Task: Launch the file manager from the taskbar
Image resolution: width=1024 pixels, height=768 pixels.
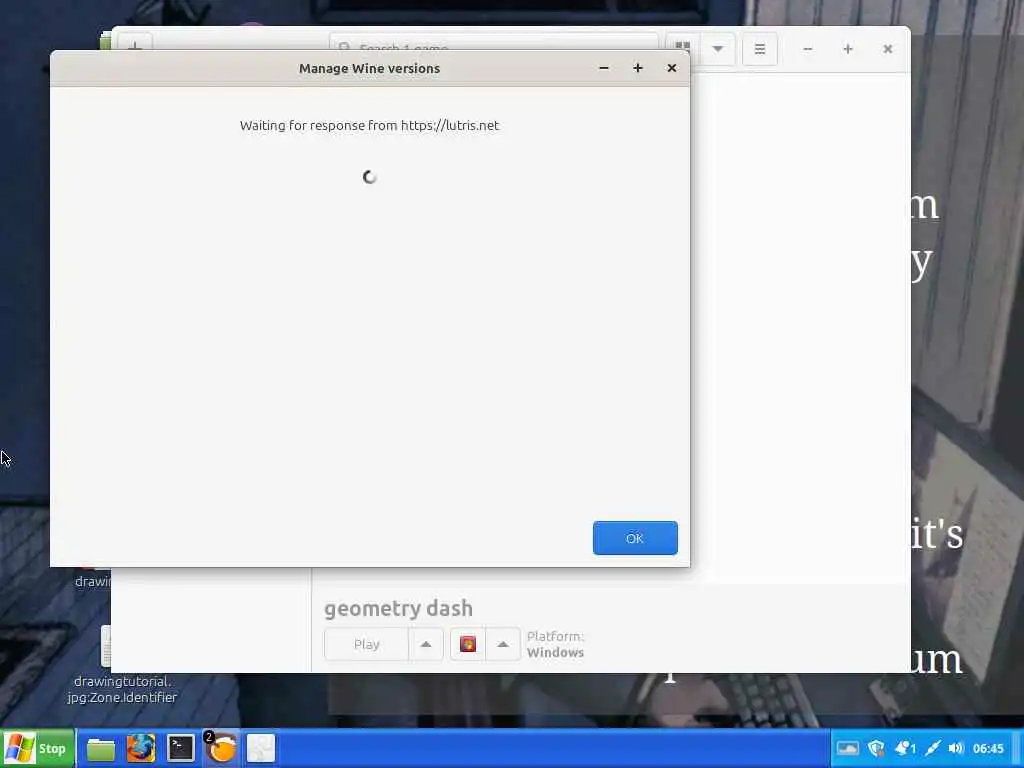Action: point(101,748)
